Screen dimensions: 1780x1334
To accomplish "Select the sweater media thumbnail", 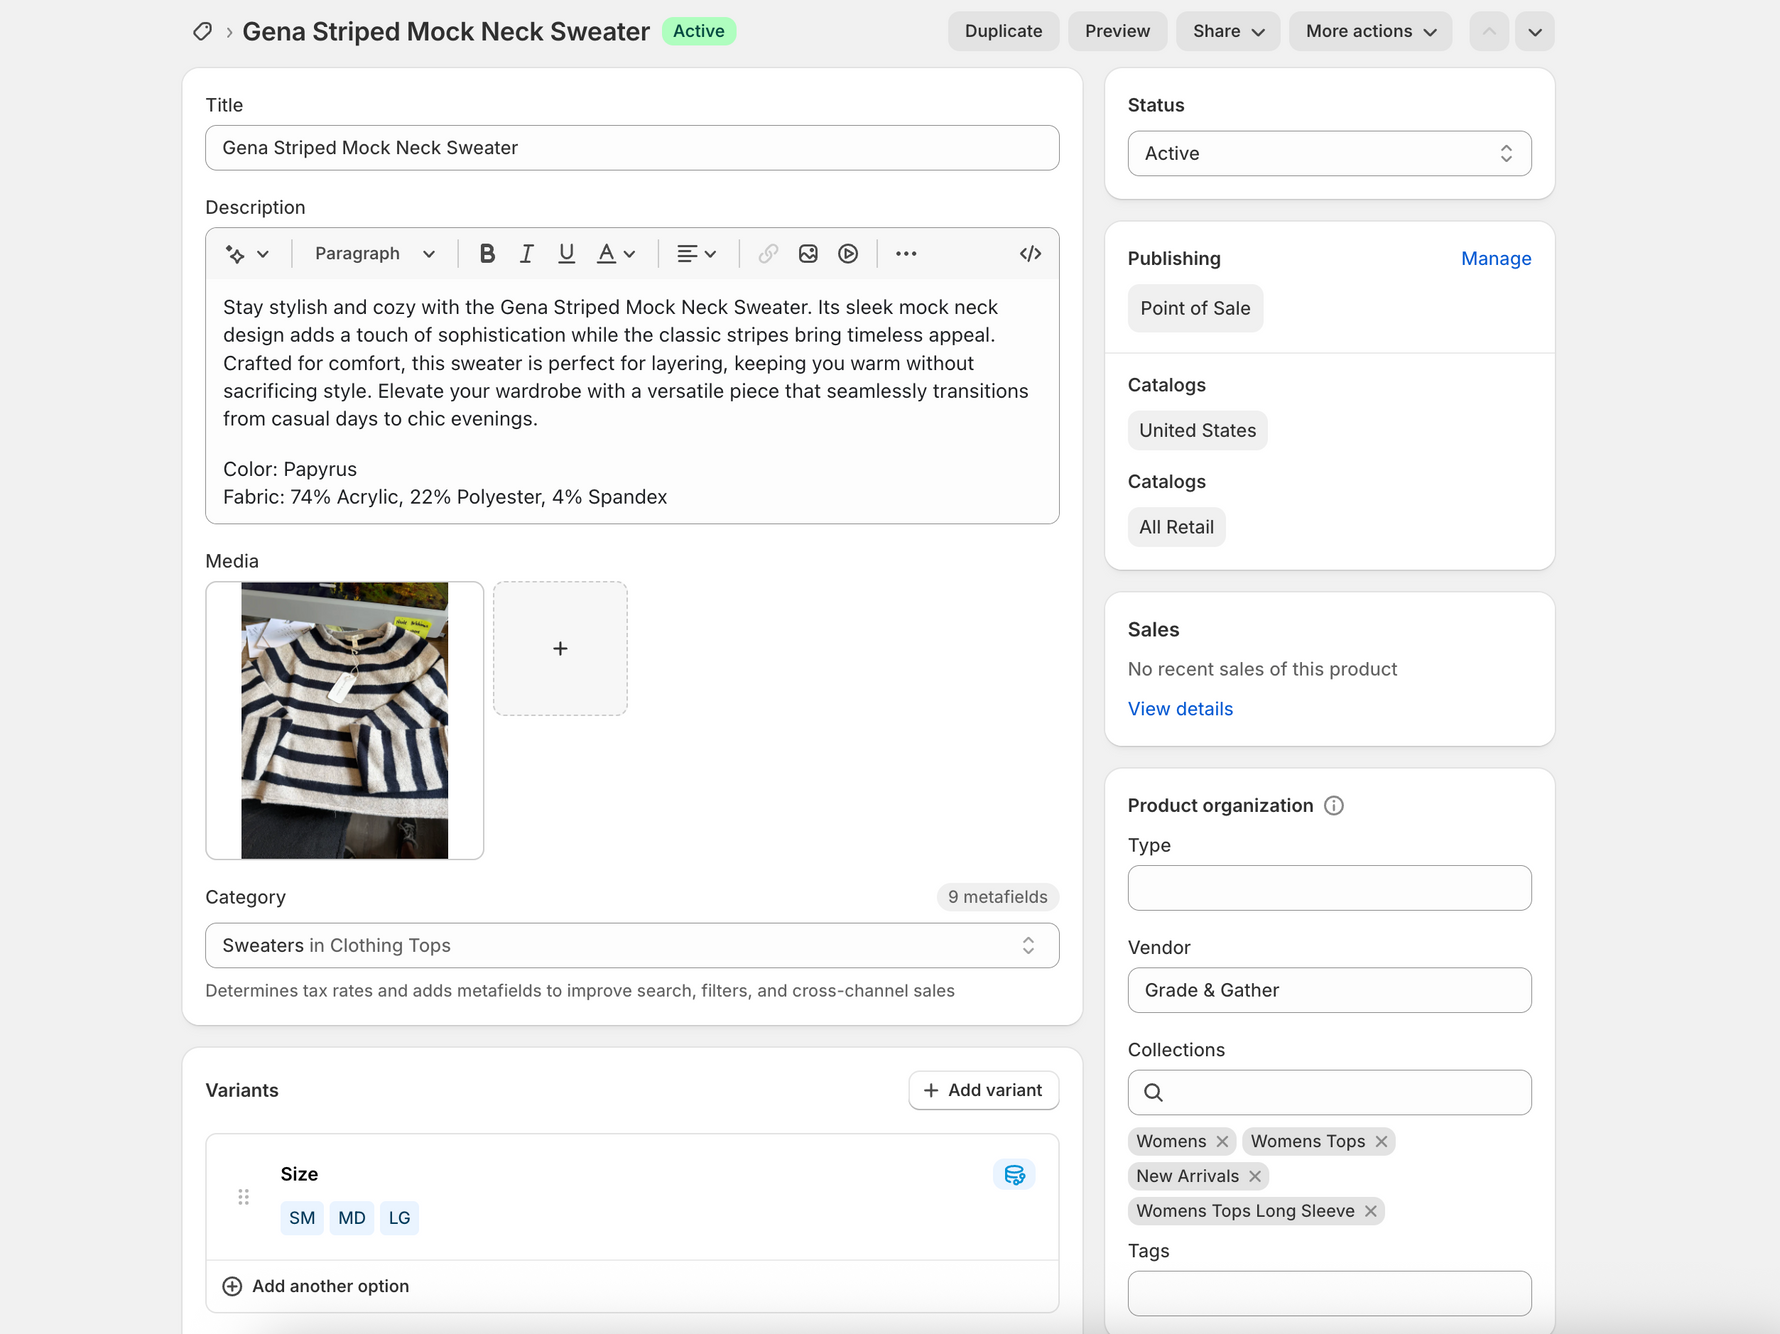I will (345, 721).
